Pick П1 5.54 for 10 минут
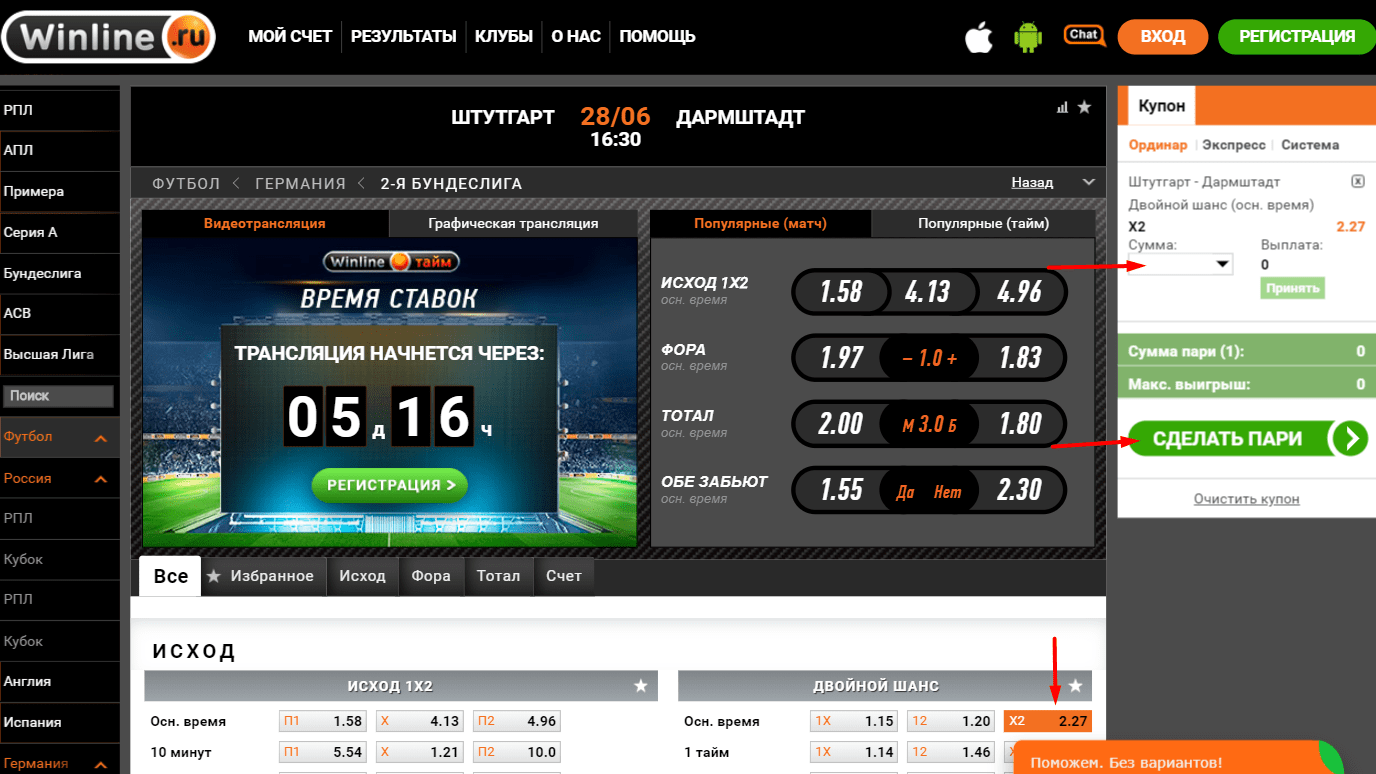This screenshot has height=774, width=1376. (x=322, y=752)
